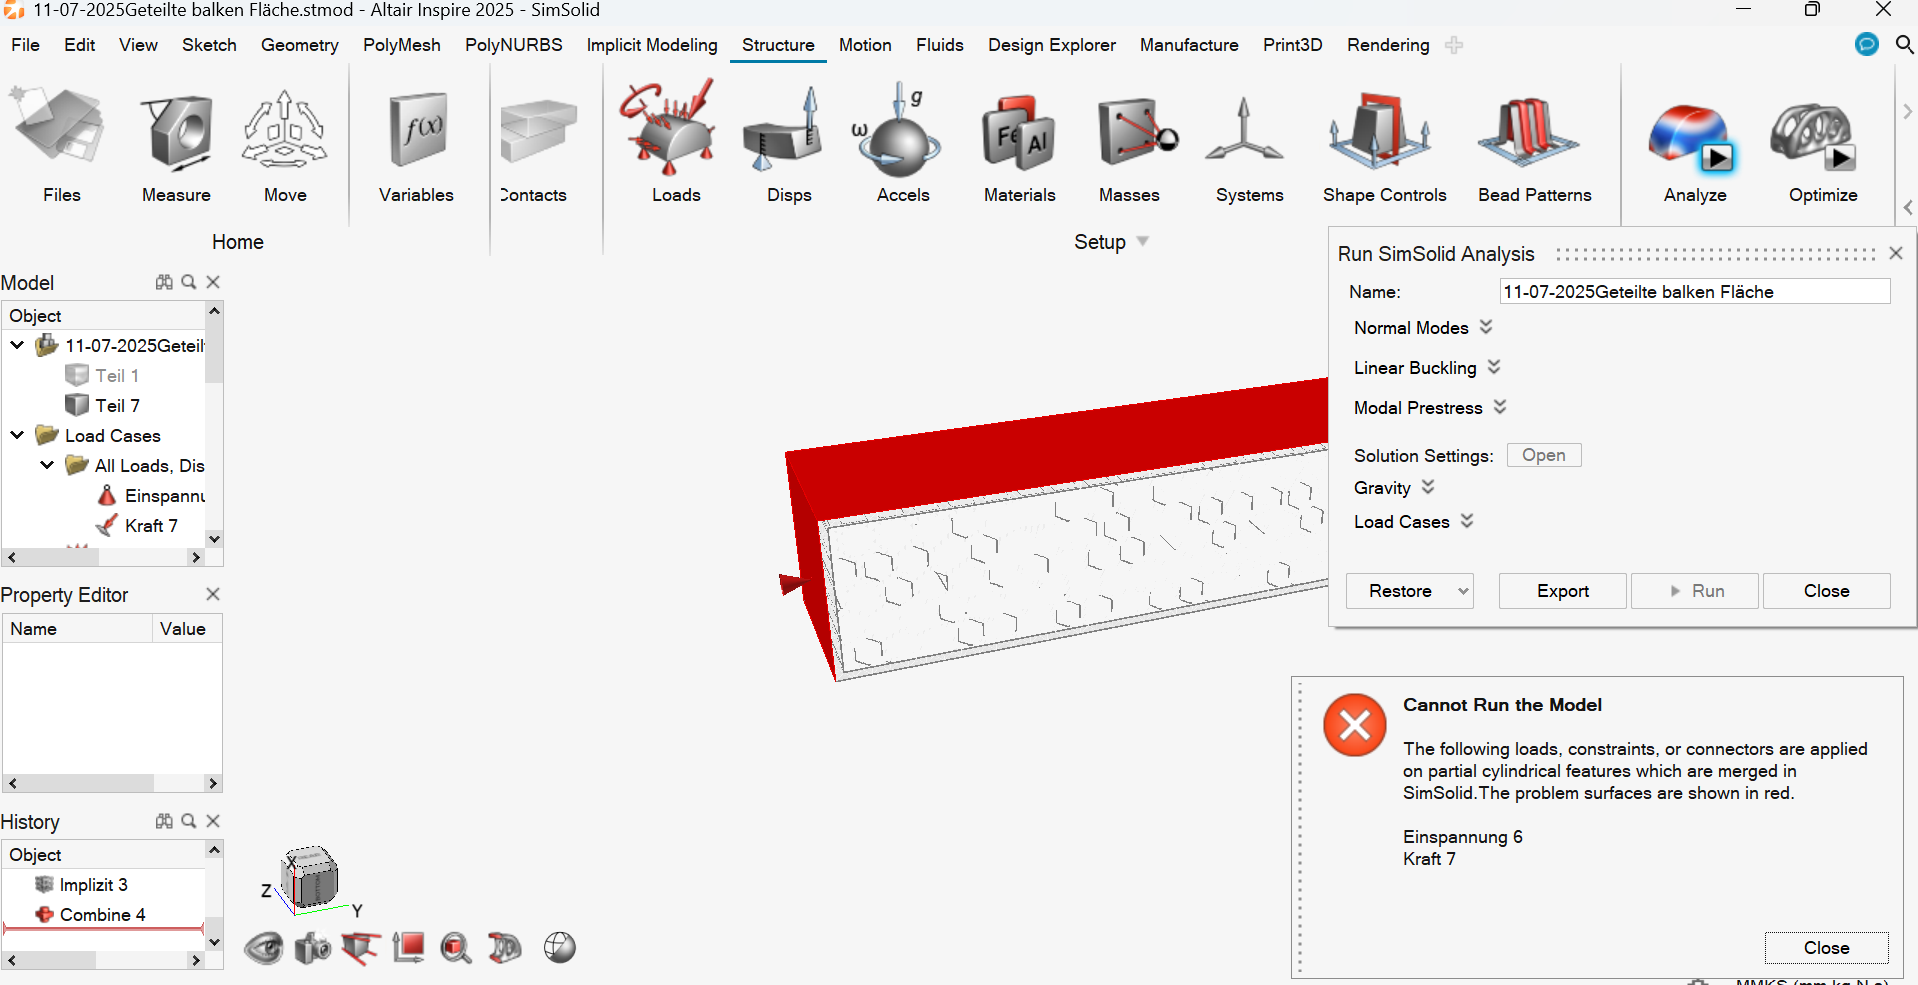This screenshot has height=985, width=1918.
Task: Select Kraft 7 in the Model tree
Action: coord(151,525)
